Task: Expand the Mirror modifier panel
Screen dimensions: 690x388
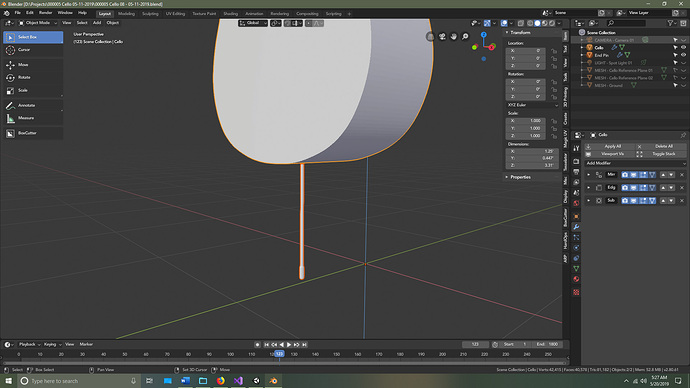Action: (589, 175)
